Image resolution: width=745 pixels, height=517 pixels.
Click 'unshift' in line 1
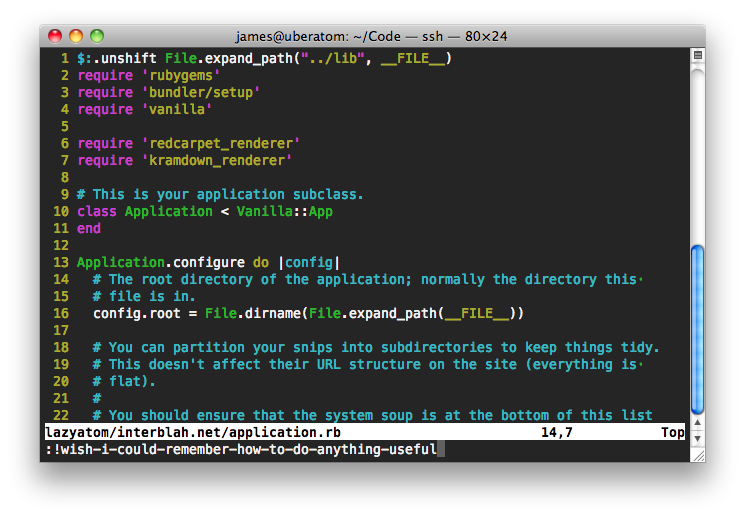tap(129, 58)
